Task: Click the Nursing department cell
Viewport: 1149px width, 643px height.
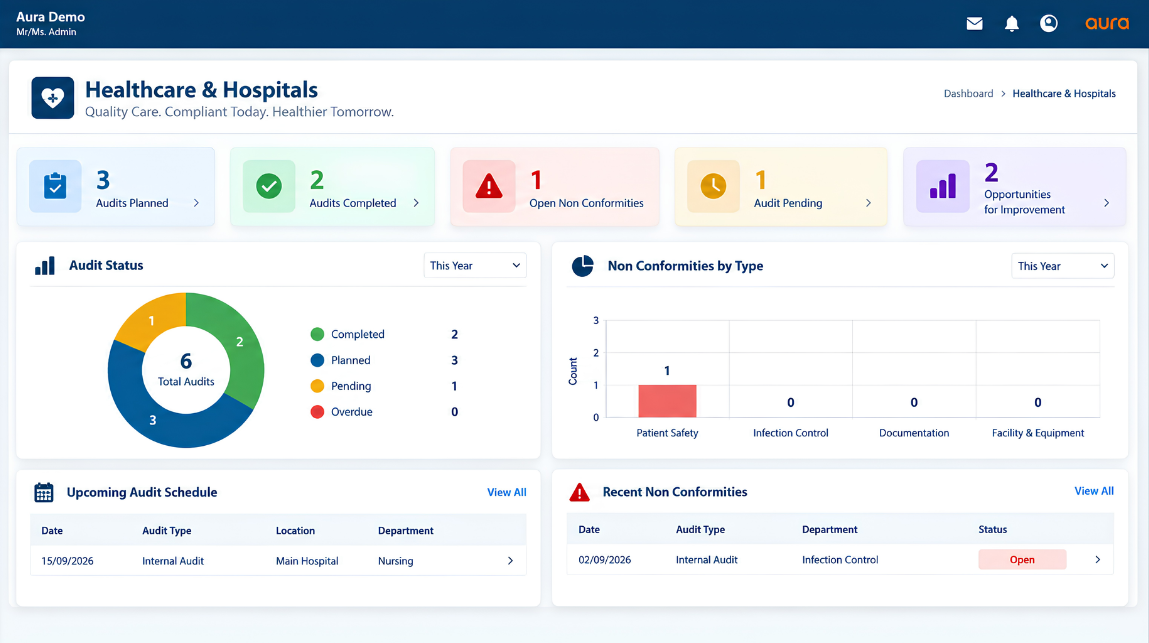Action: (396, 561)
